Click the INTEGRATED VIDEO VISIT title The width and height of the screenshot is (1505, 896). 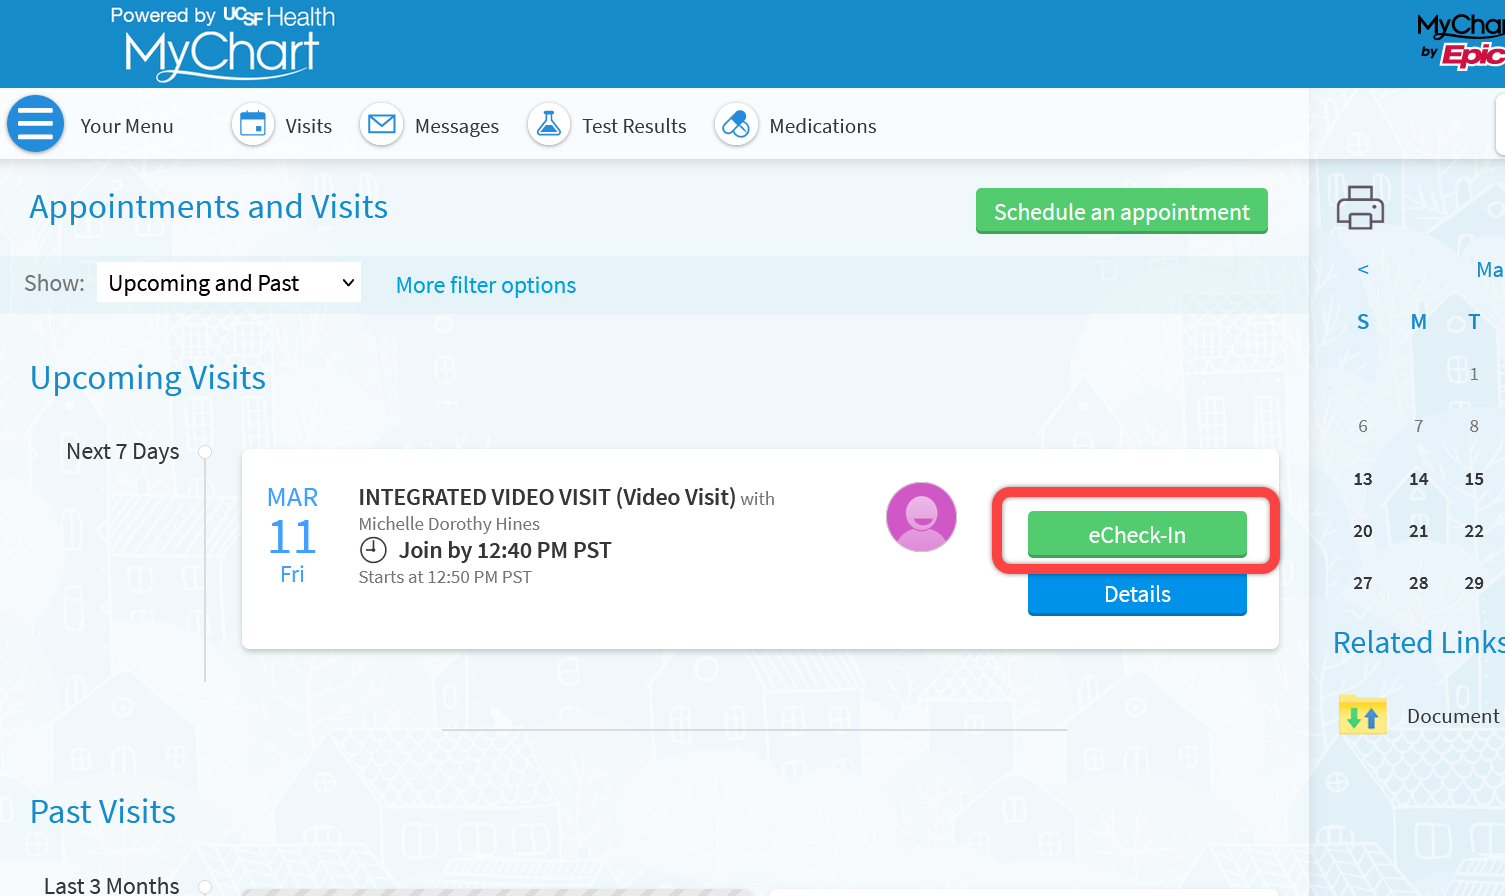click(x=547, y=497)
